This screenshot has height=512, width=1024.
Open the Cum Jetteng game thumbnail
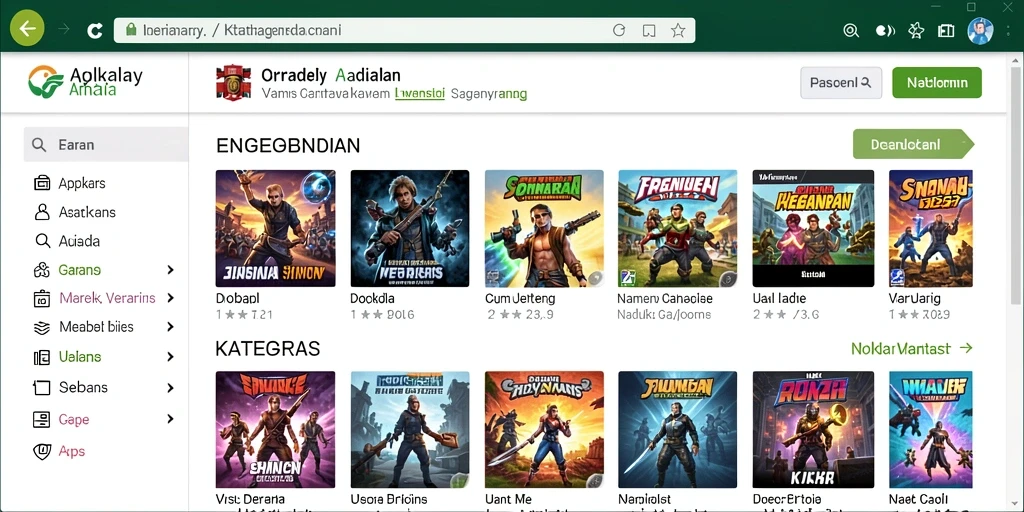click(x=544, y=229)
